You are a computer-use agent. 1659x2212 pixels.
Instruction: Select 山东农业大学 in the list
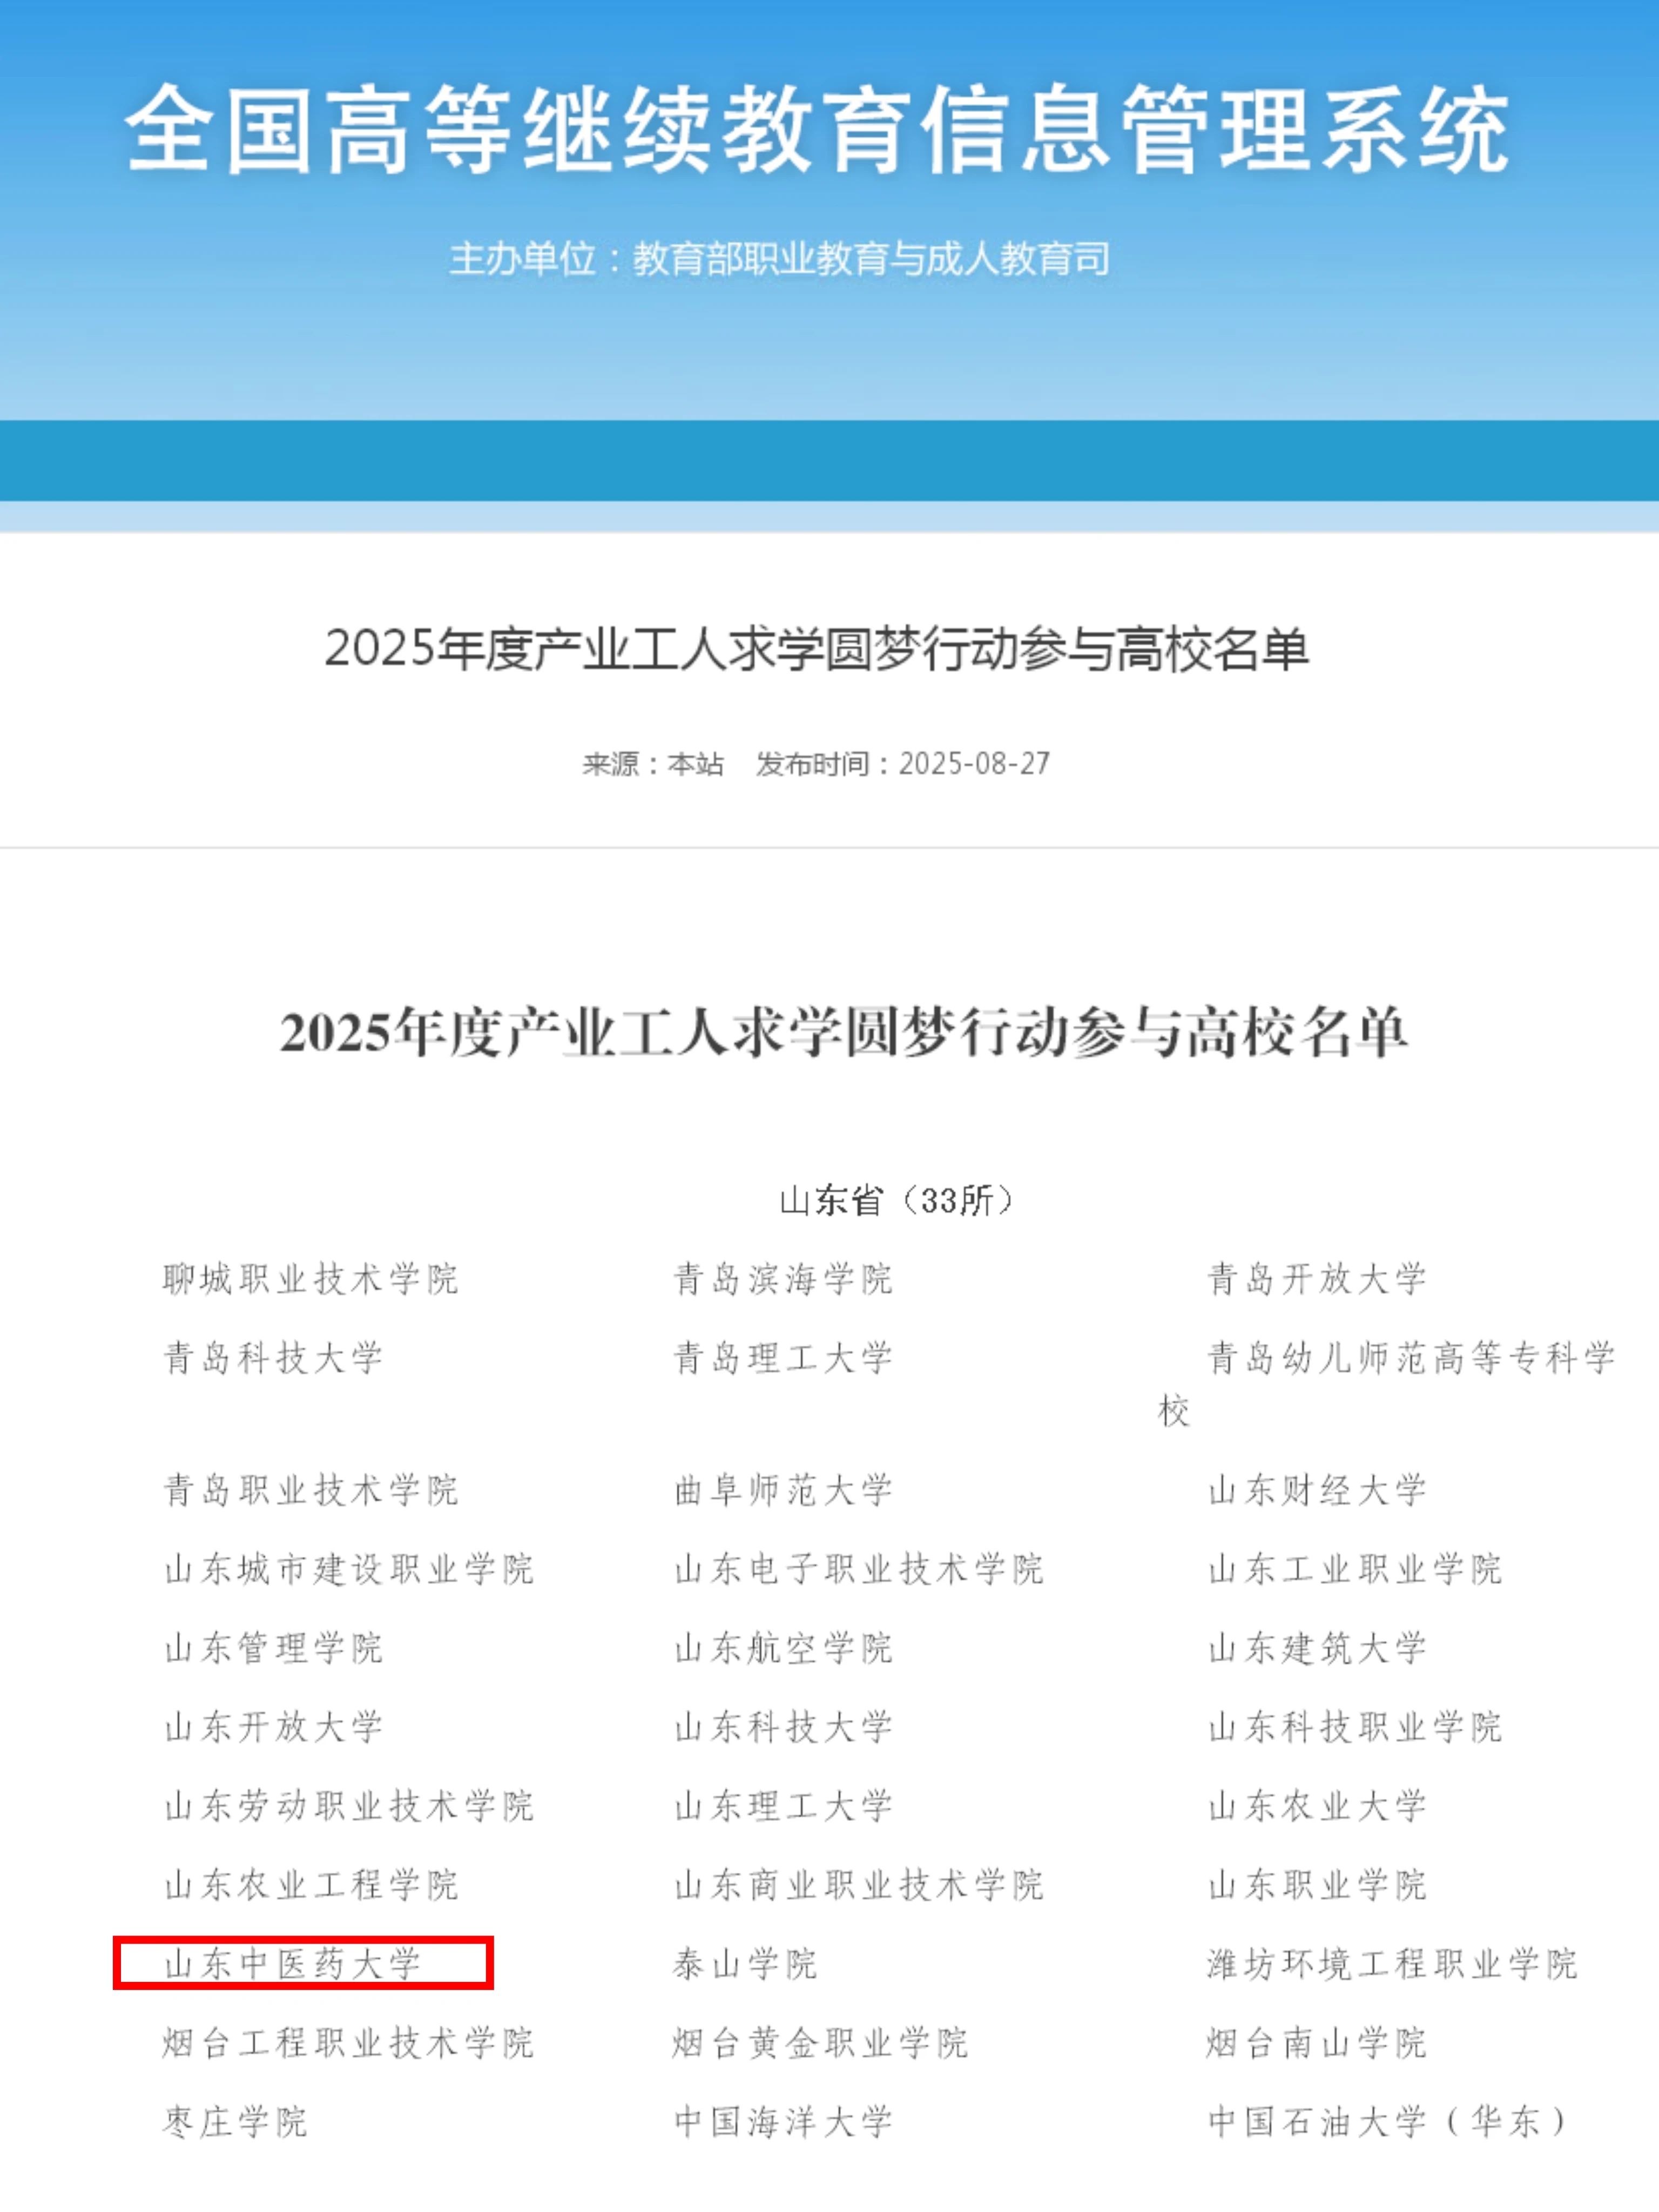point(1317,1806)
